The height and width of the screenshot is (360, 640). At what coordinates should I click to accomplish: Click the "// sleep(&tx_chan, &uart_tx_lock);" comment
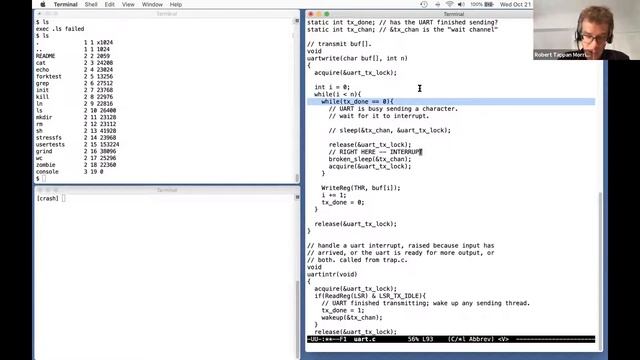390,130
